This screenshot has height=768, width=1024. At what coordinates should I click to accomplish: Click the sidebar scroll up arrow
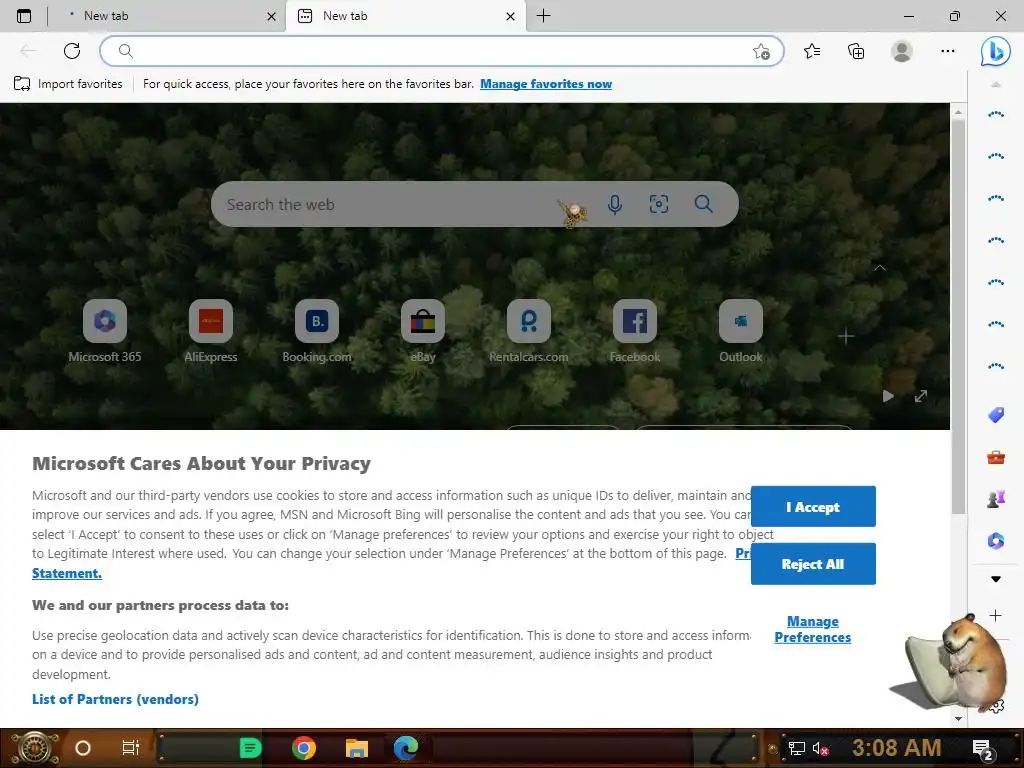tap(995, 84)
